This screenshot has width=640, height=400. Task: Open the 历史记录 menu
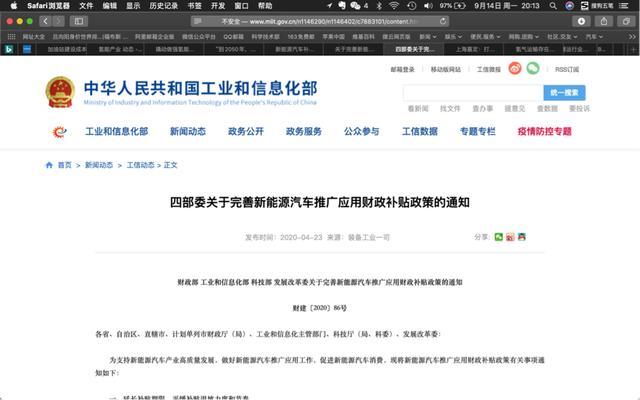coord(164,6)
